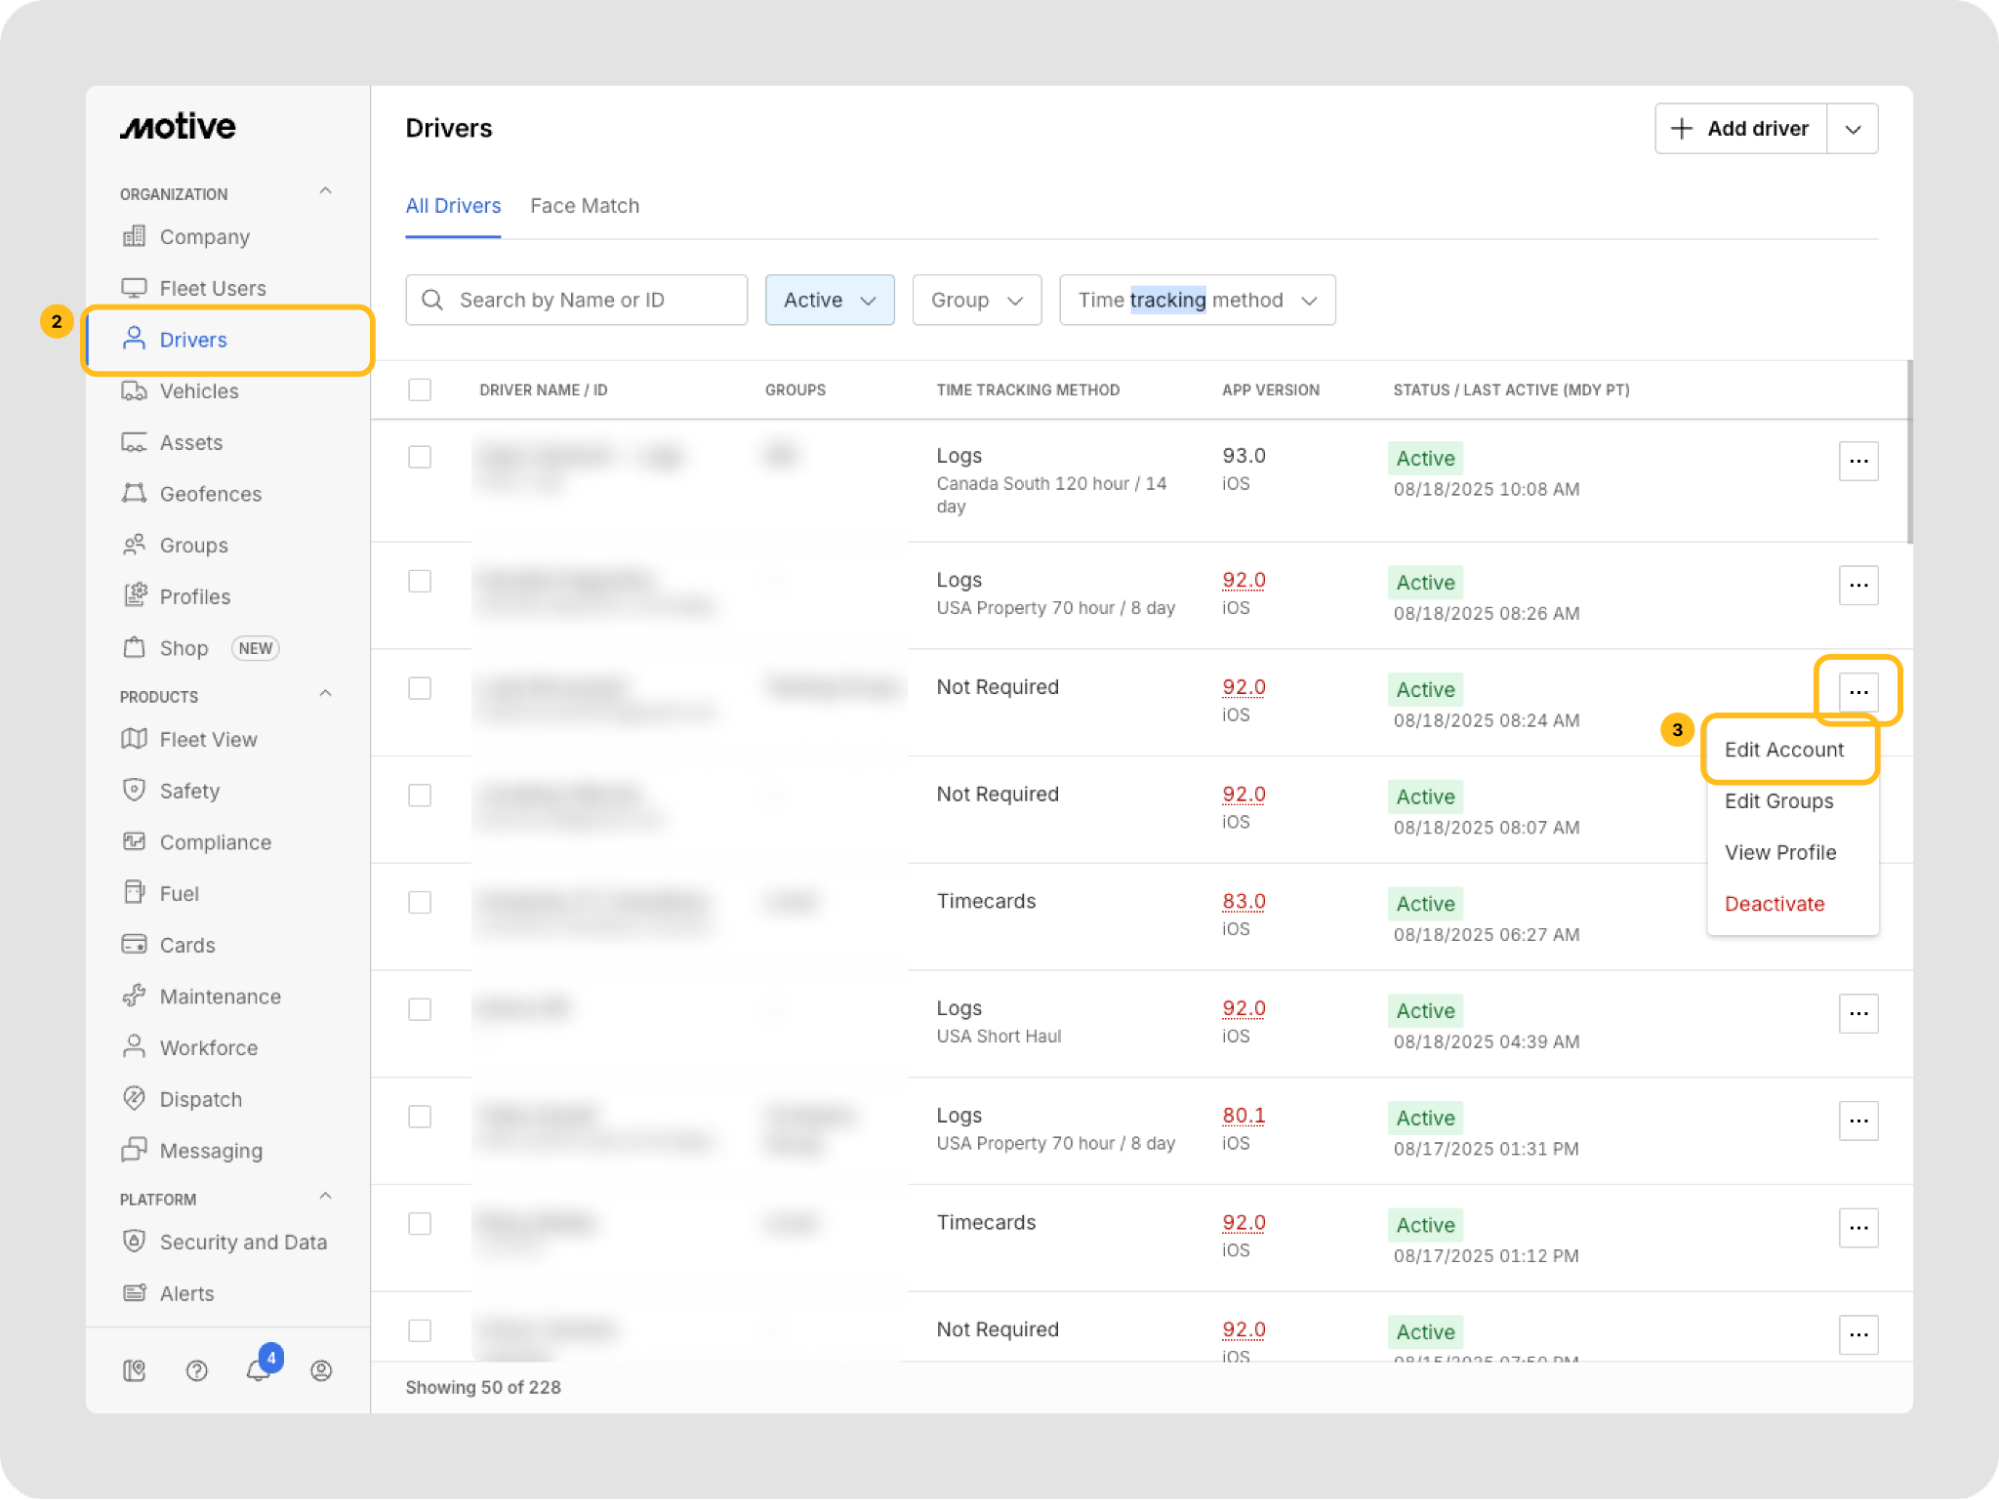The height and width of the screenshot is (1500, 1999).
Task: Click the help question mark icon
Action: point(197,1370)
